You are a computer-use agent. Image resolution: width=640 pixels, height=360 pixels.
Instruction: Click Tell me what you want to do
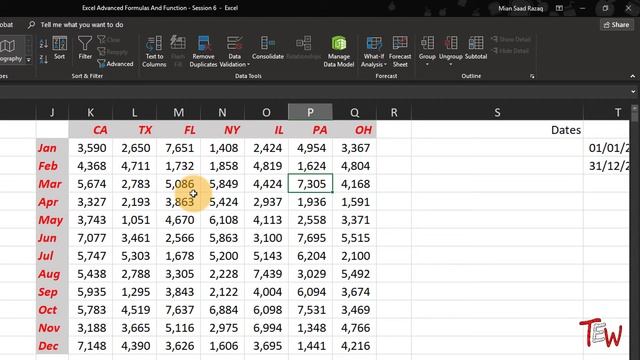click(x=82, y=25)
